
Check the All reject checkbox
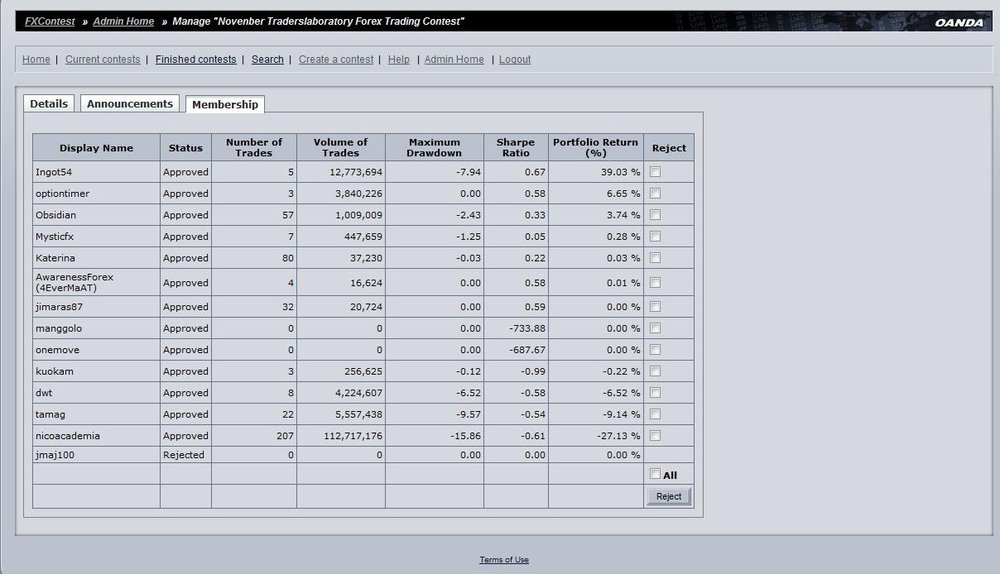[655, 474]
